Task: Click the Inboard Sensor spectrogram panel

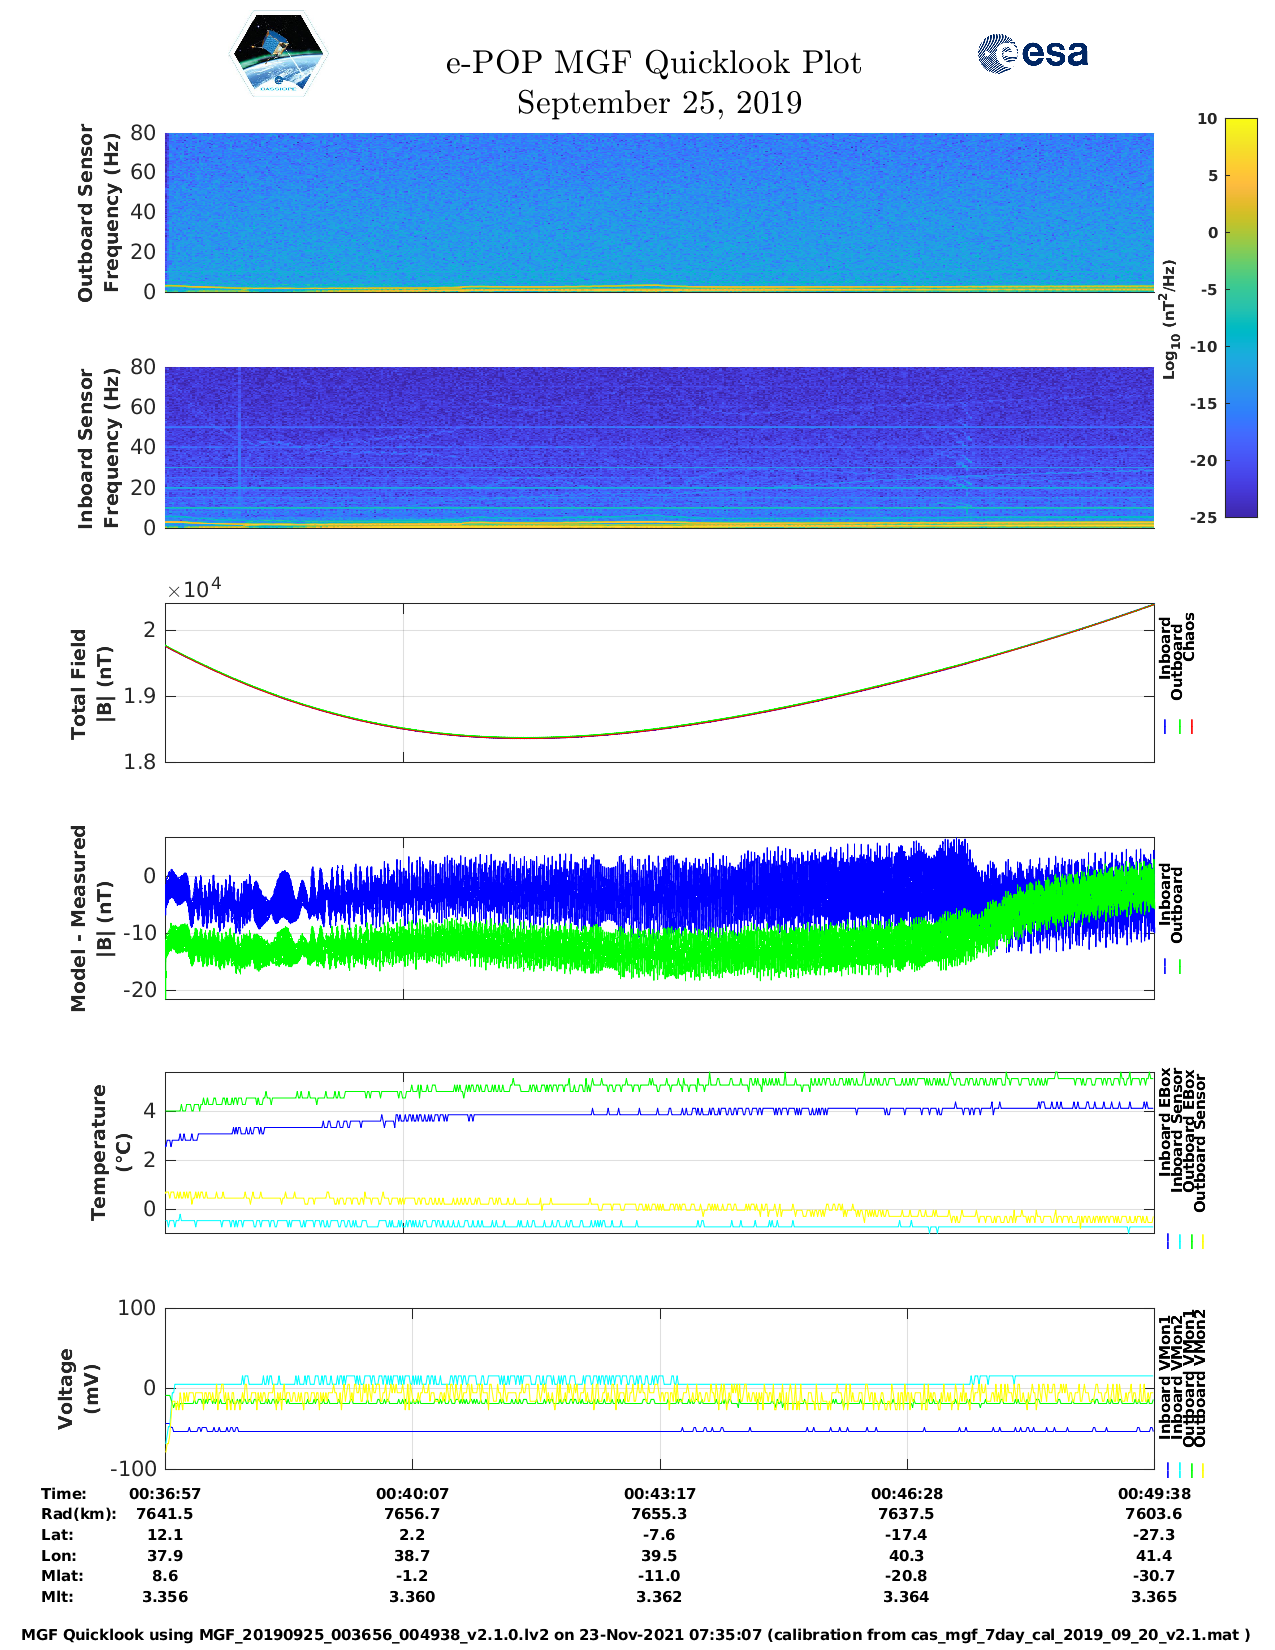Action: [x=659, y=447]
